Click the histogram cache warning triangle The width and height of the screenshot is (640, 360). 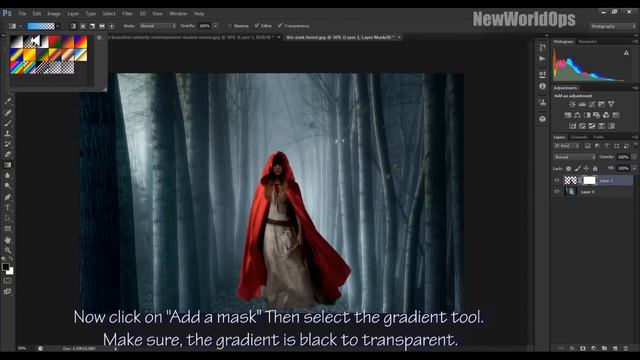click(626, 53)
